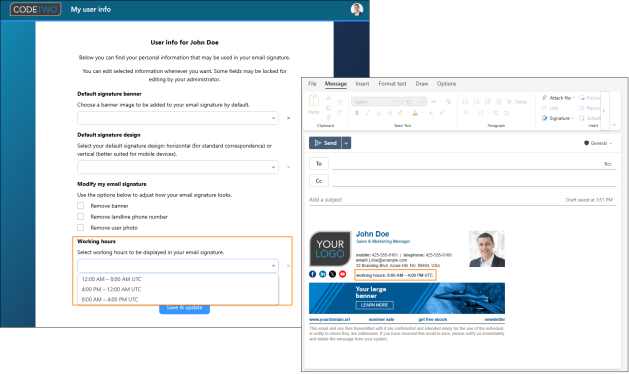Open the Signature dropdown in ribbon
This screenshot has height=374, width=629.
click(x=558, y=118)
